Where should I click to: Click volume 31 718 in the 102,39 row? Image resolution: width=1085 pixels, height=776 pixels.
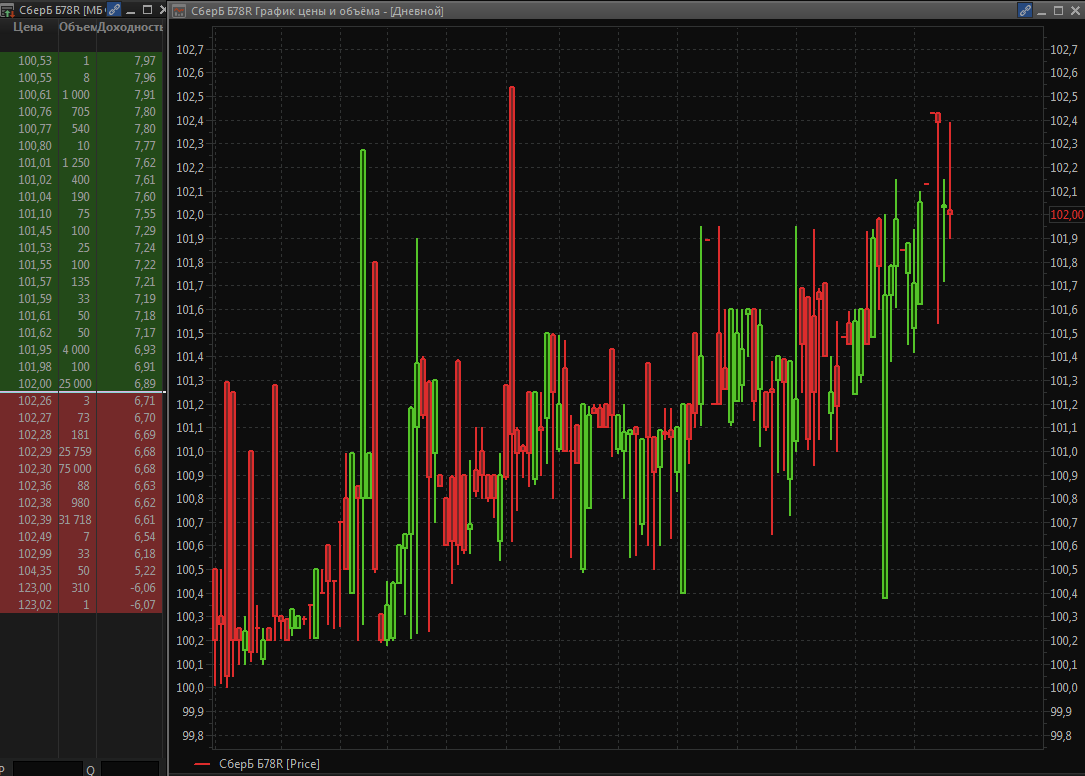[75, 520]
